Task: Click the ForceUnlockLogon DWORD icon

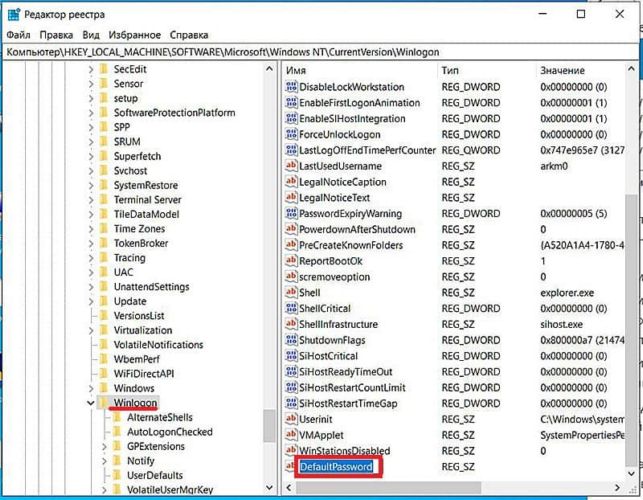Action: point(291,134)
